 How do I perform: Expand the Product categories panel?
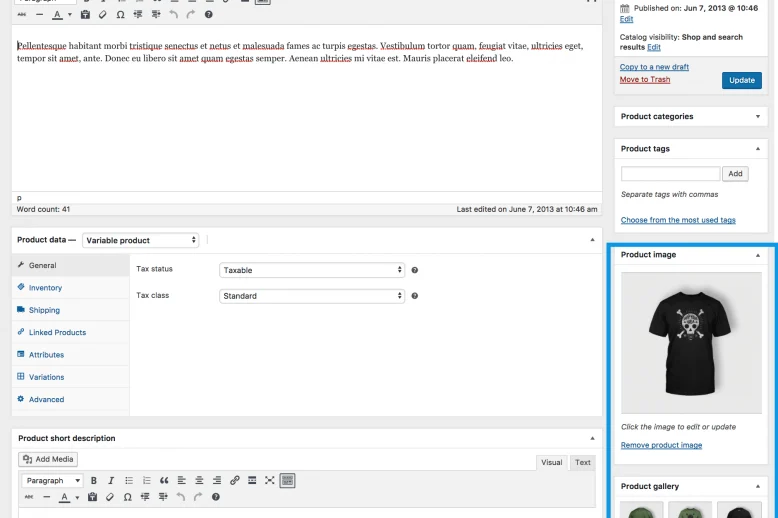[757, 117]
